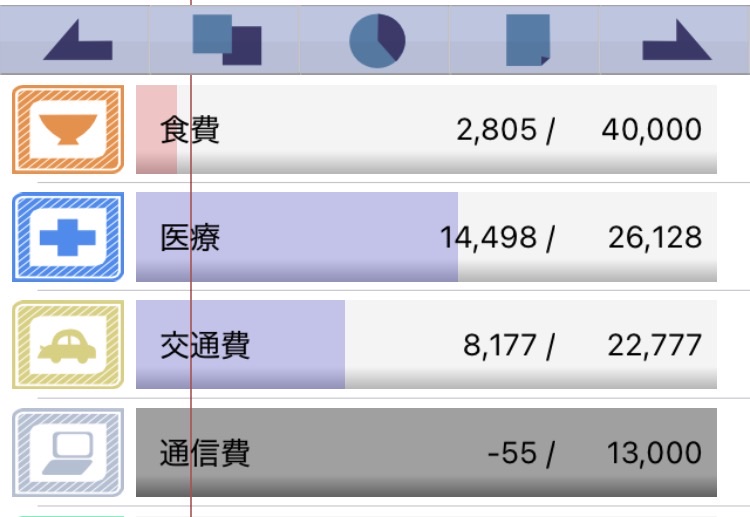Tap the 26,128 medical budget amount
Screen dimensions: 750x517
(655, 238)
